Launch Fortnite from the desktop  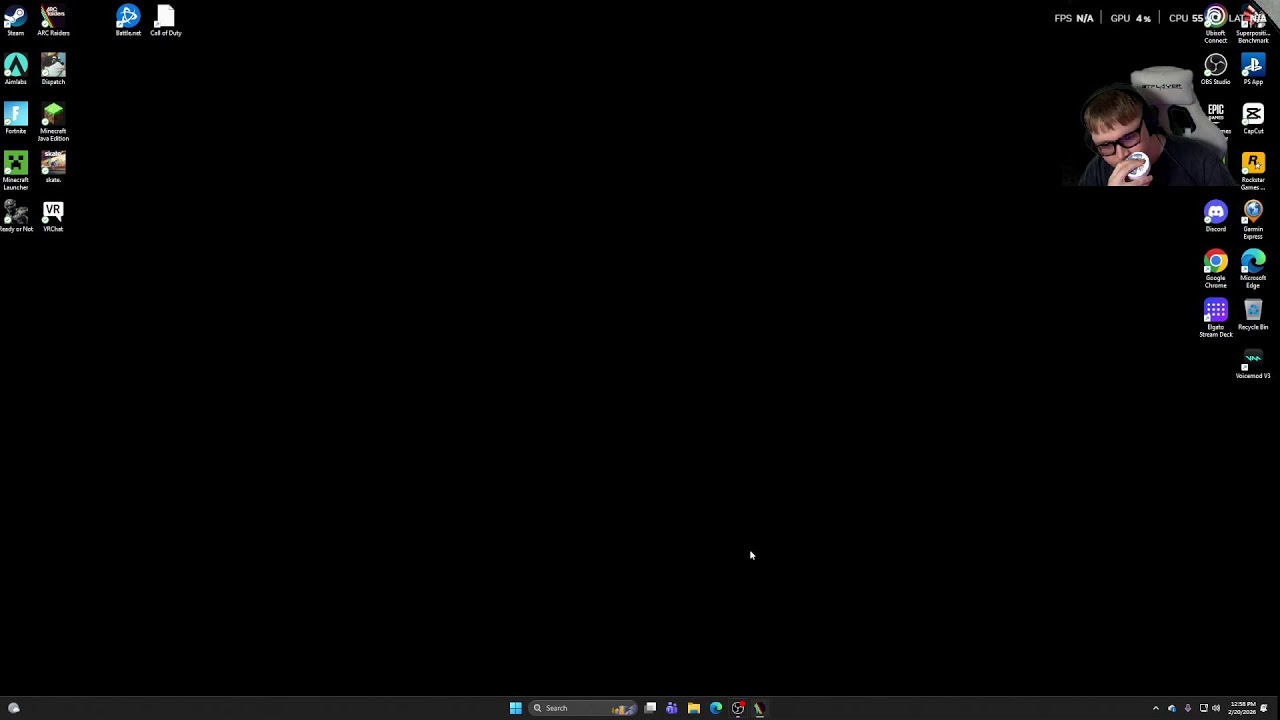[x=15, y=118]
